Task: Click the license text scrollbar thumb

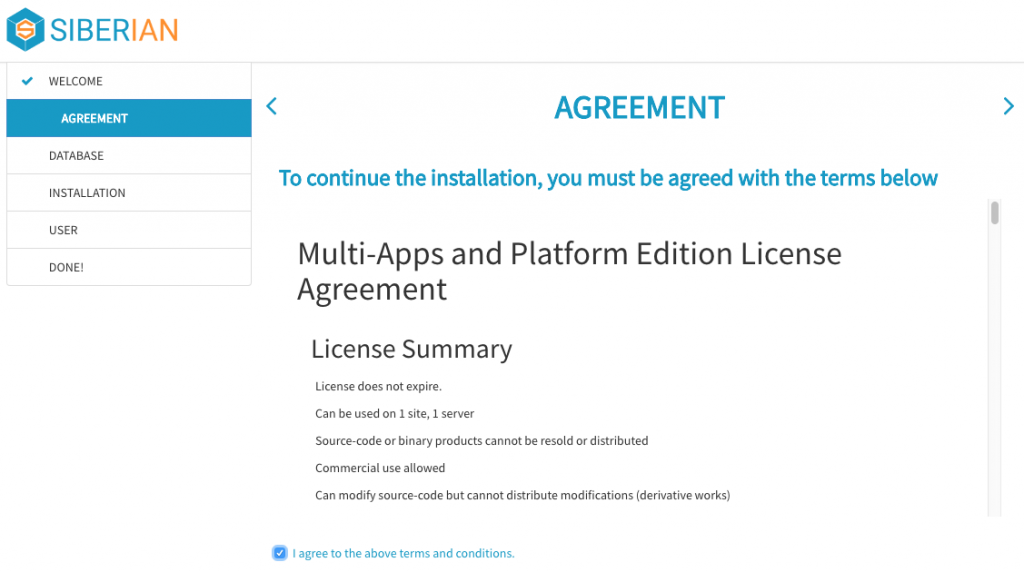Action: 995,213
